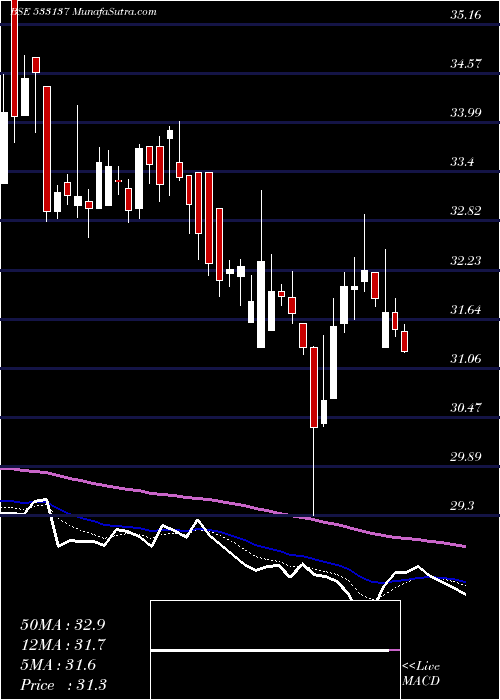
Task: Click the 29.3 price axis label
Action: (x=462, y=506)
